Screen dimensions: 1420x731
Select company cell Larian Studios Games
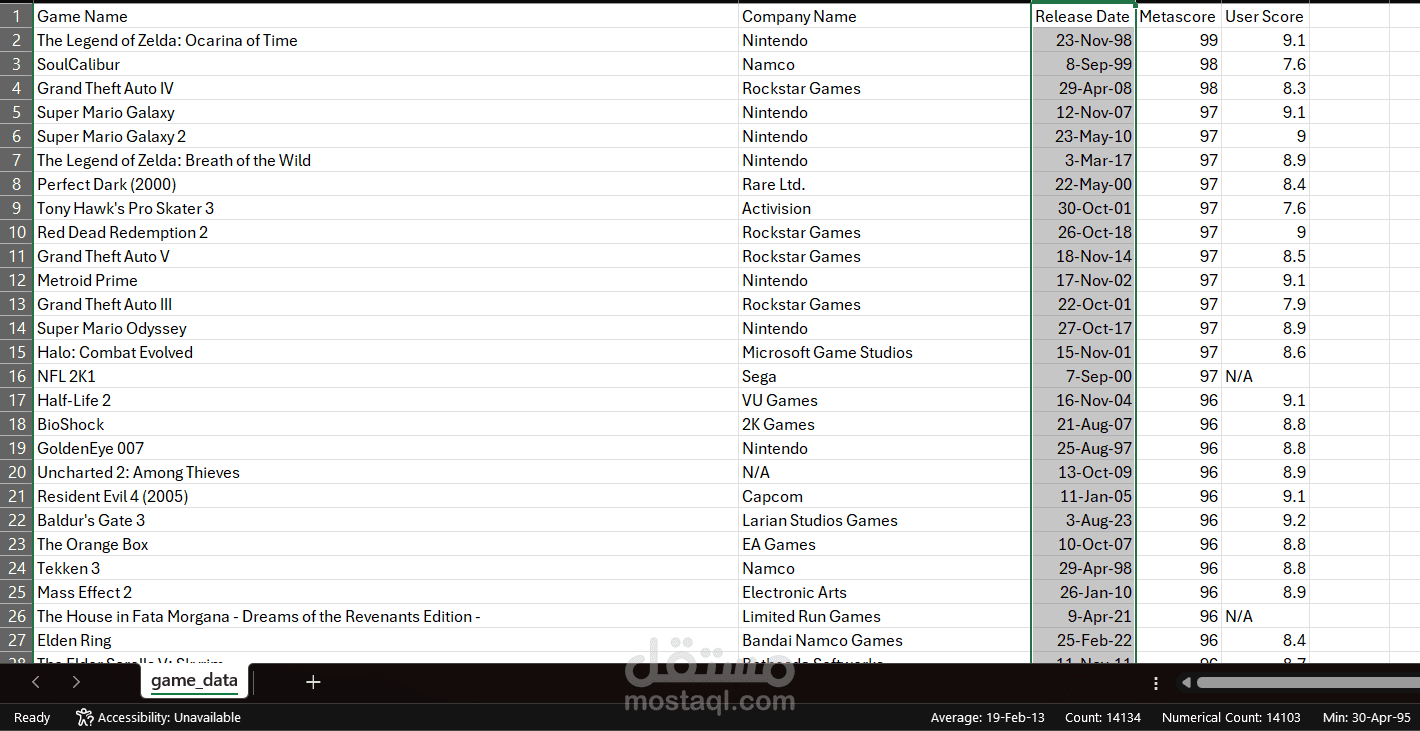click(x=885, y=520)
